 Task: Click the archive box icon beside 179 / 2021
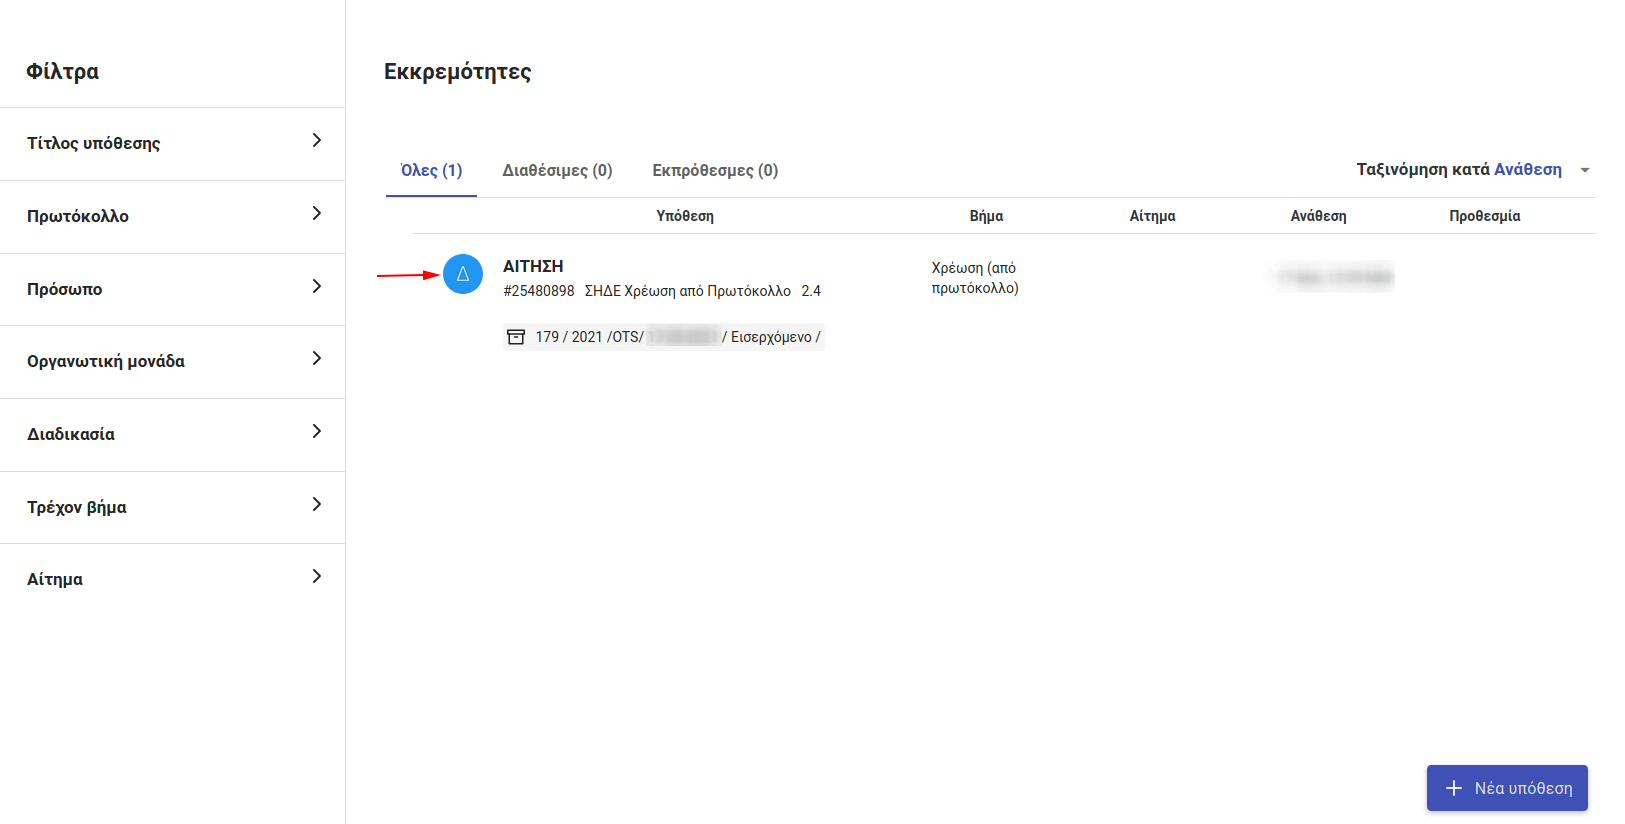516,337
